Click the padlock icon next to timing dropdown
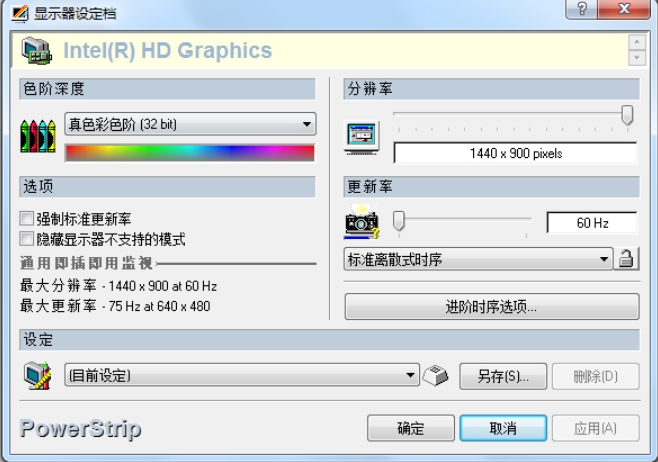The width and height of the screenshot is (658, 462). 627,258
